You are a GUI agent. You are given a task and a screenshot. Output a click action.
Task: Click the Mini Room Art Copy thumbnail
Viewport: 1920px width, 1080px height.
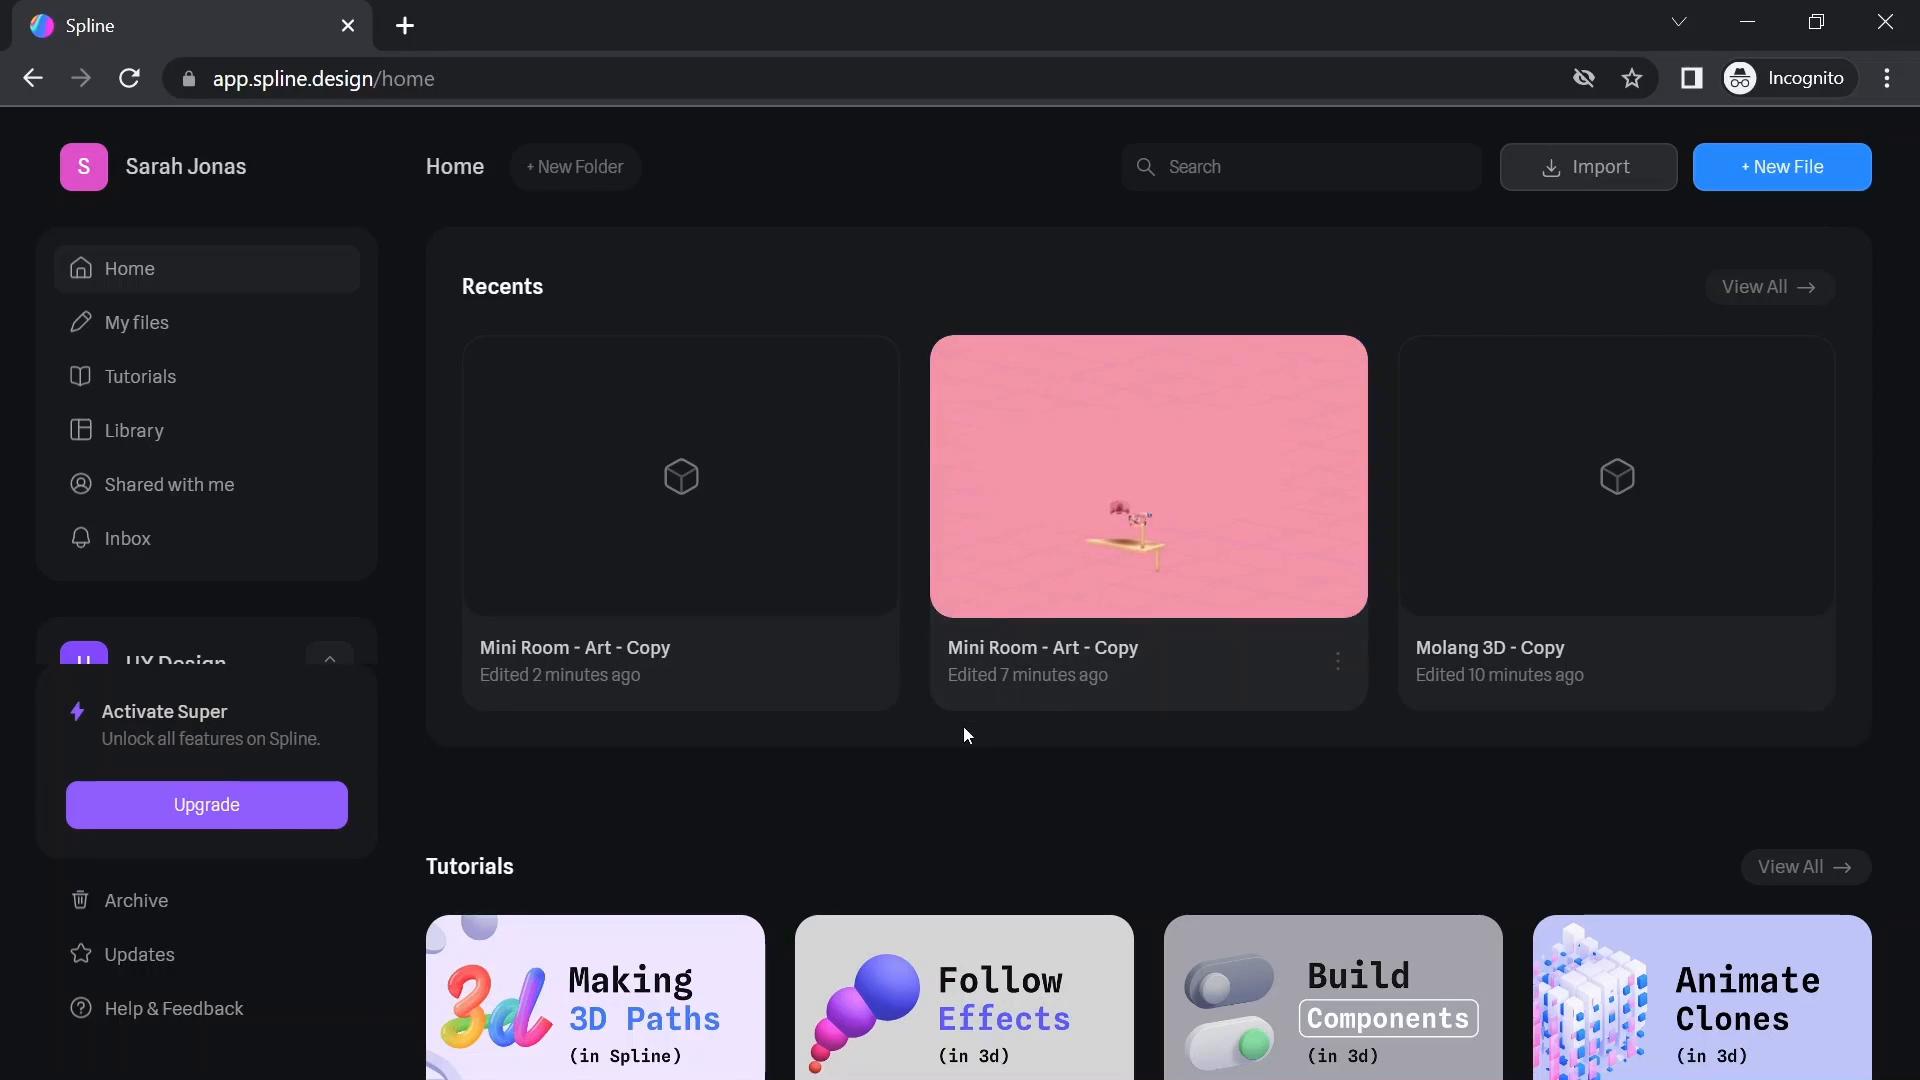(1149, 476)
